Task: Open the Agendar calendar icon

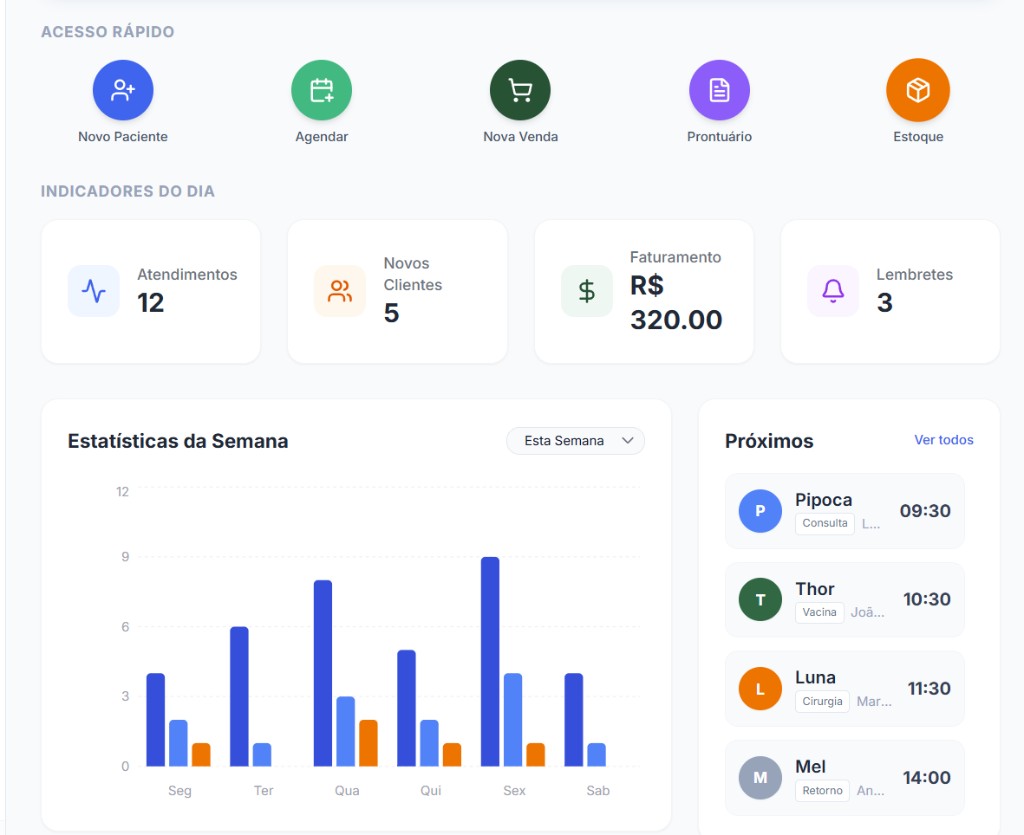Action: click(x=321, y=88)
